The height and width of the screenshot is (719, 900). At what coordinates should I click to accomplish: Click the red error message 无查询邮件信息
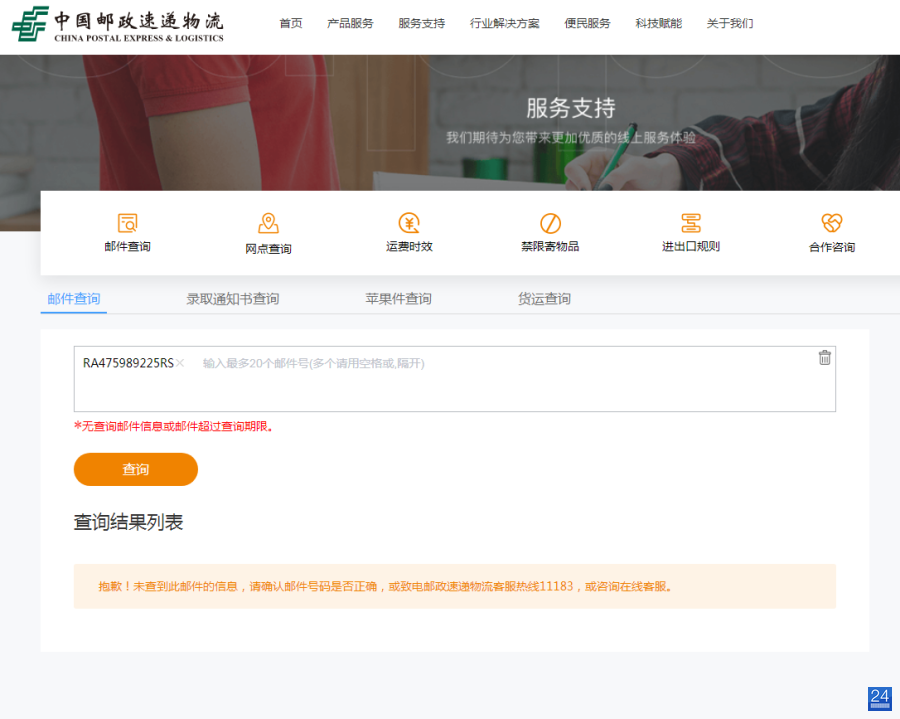pyautogui.click(x=173, y=426)
